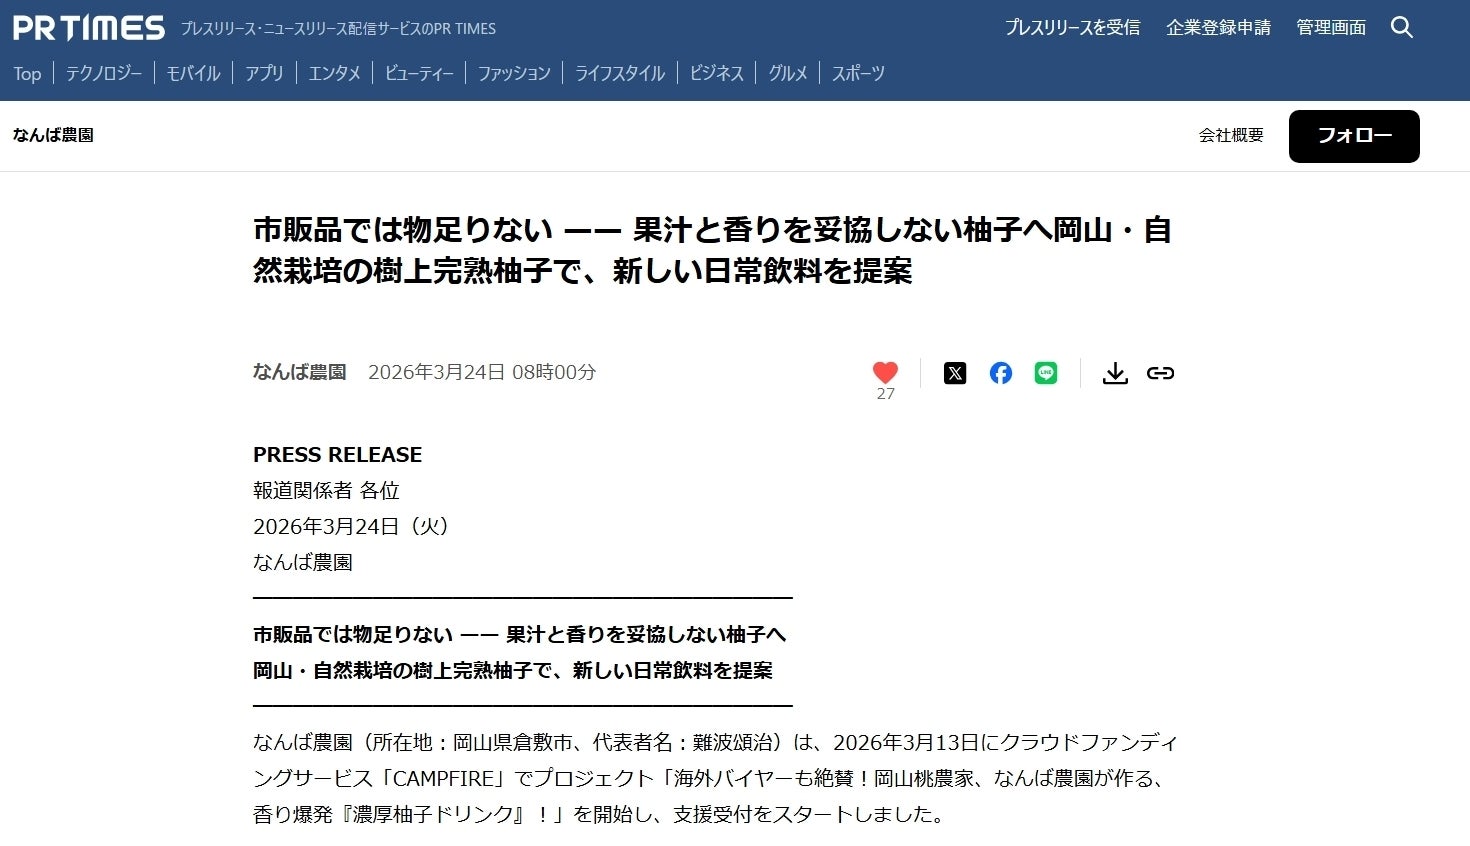
Task: Copy the article link icon
Action: (x=1160, y=373)
